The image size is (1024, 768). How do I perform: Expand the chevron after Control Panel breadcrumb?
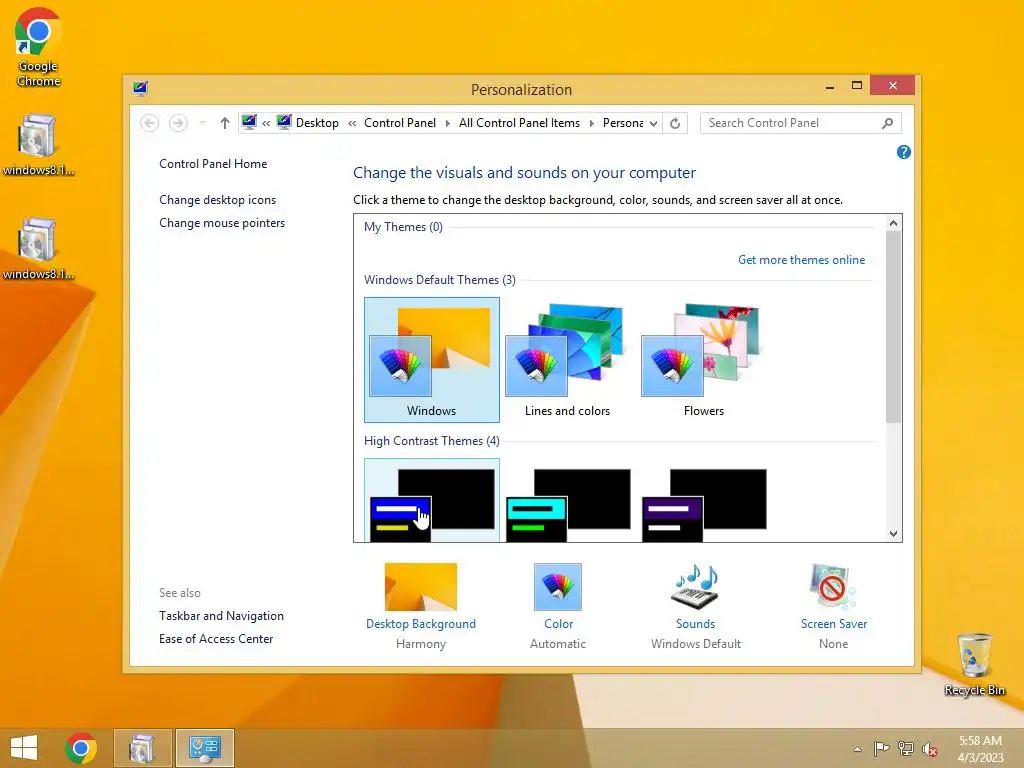click(447, 123)
